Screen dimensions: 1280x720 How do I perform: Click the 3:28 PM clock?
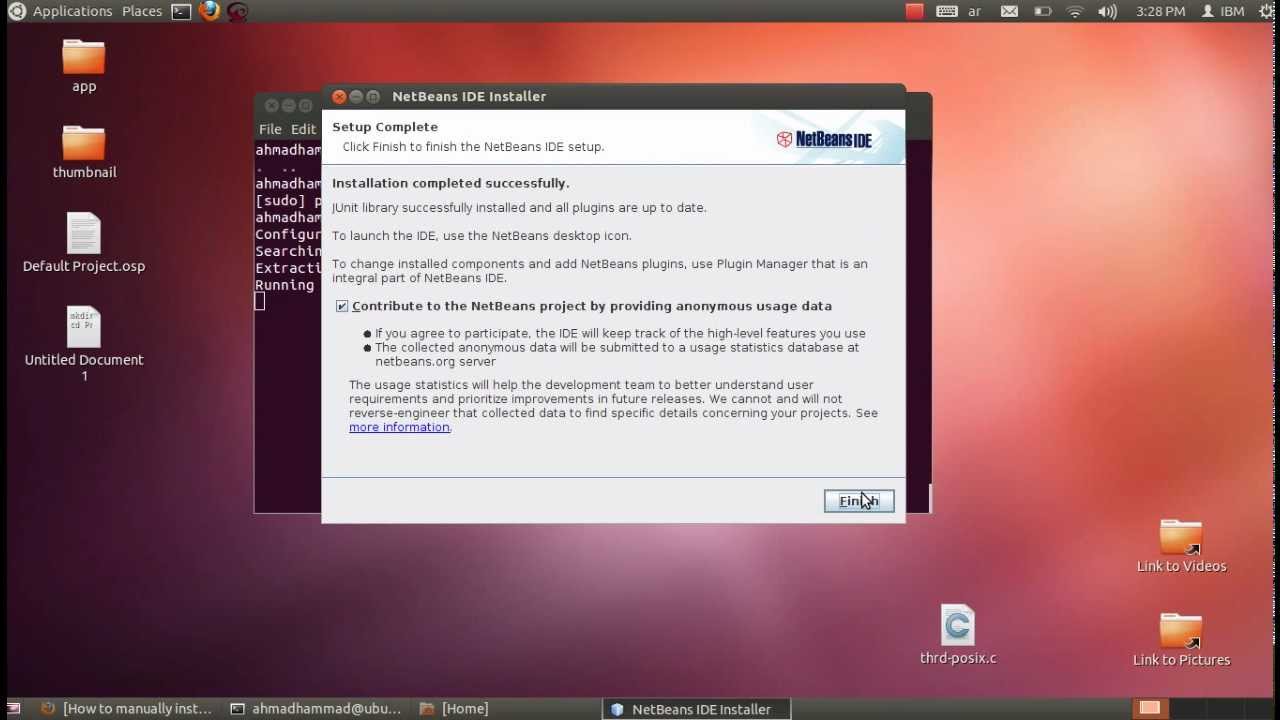click(1161, 11)
